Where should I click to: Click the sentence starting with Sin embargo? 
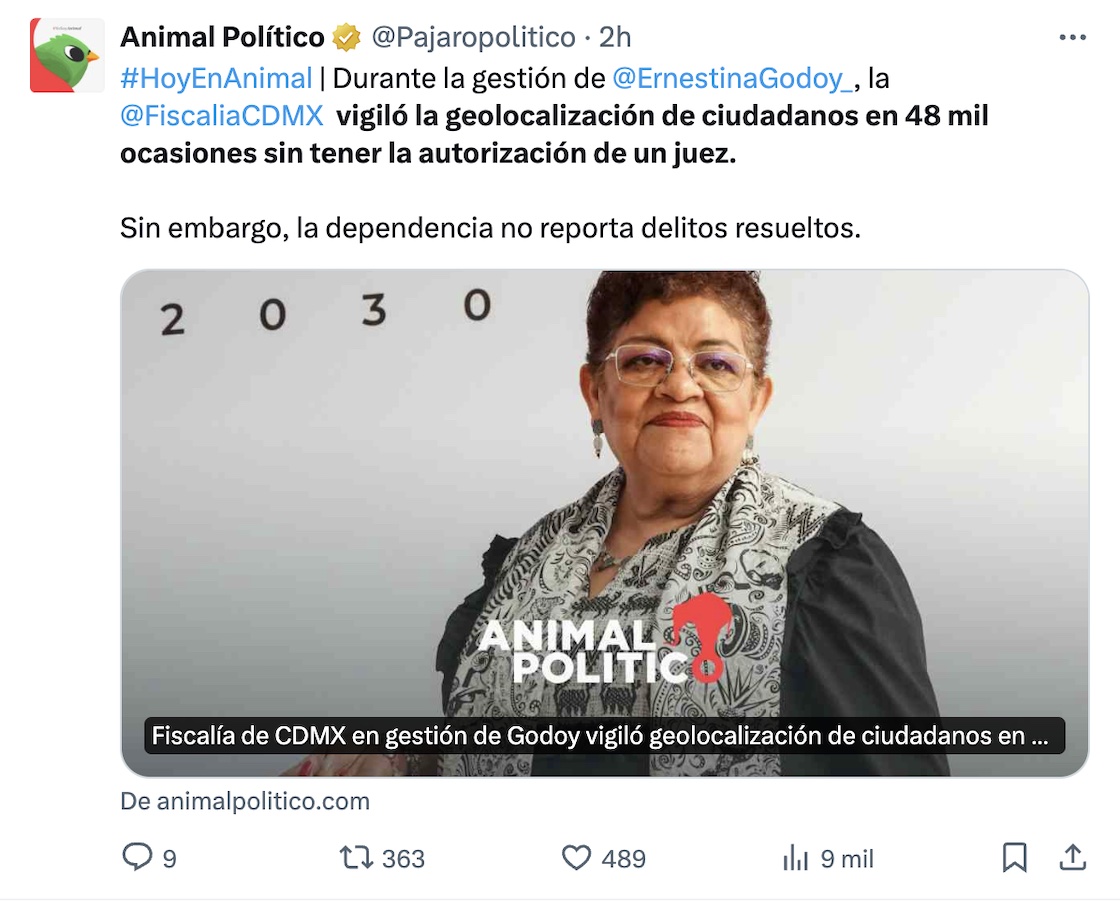pyautogui.click(x=490, y=228)
